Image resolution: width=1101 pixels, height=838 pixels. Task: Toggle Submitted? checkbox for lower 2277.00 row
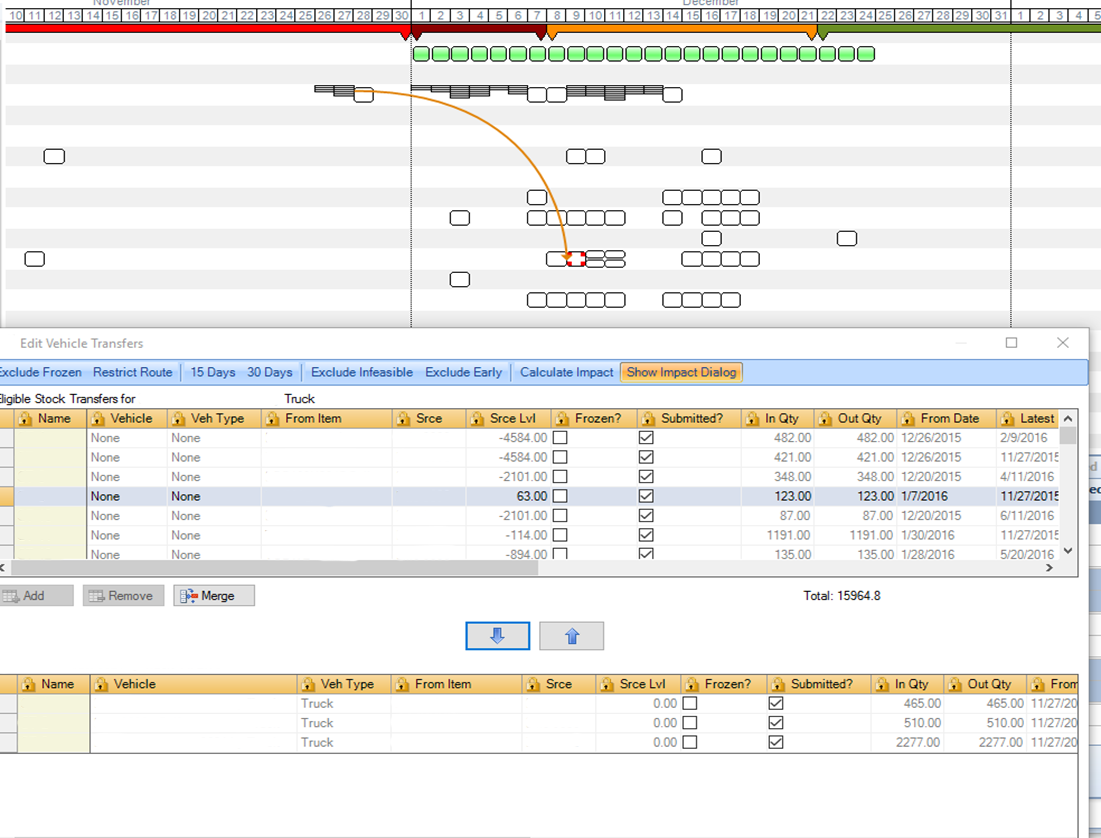tap(776, 742)
